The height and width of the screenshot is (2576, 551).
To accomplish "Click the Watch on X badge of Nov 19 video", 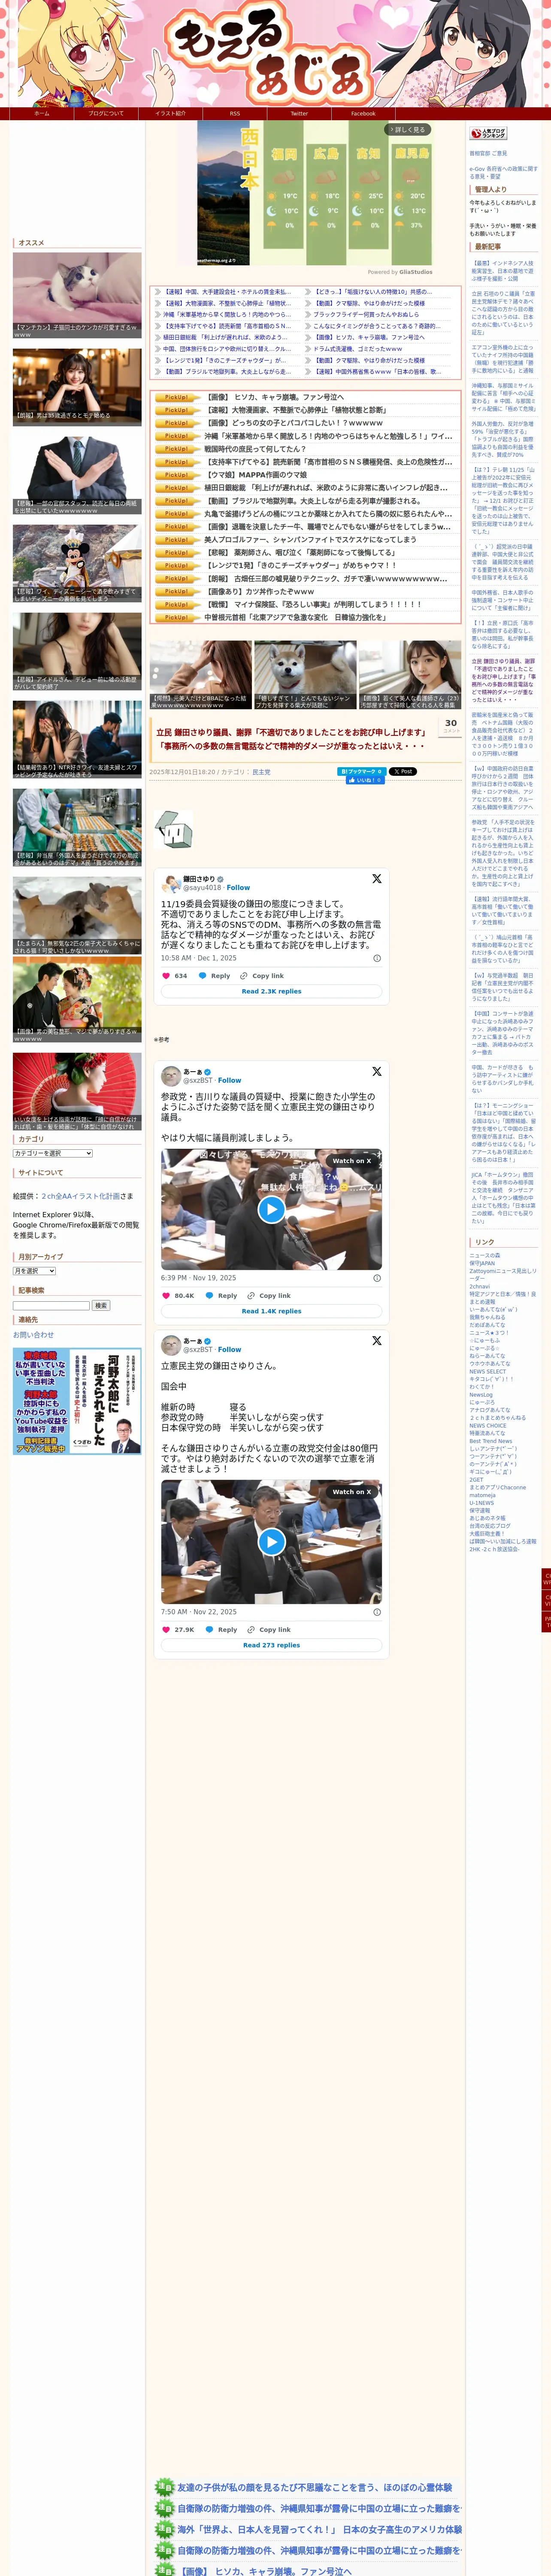I will point(351,1160).
